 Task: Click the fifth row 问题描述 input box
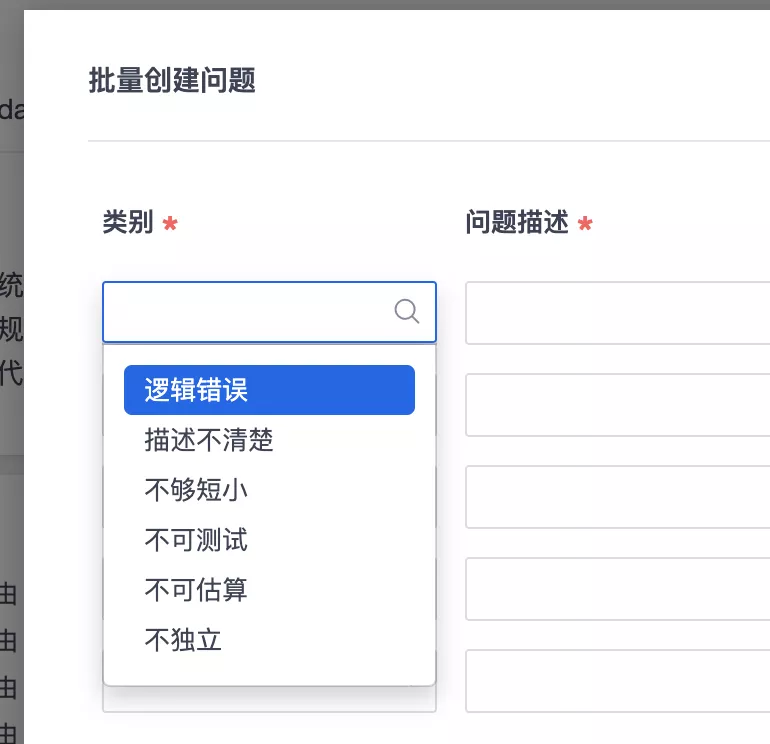tap(618, 681)
